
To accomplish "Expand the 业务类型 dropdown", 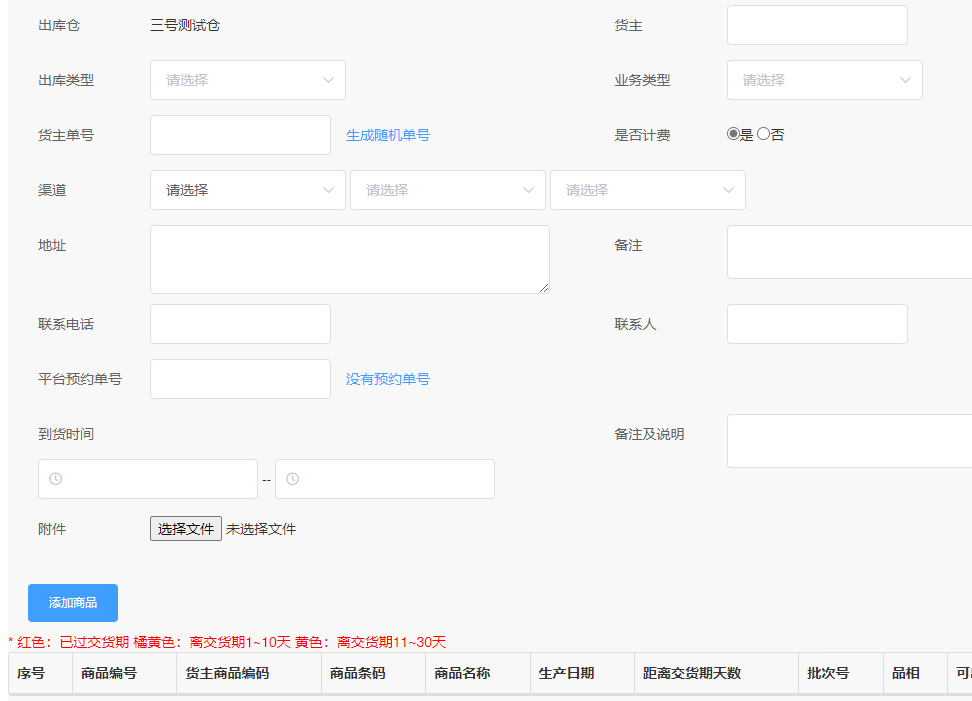I will click(x=824, y=80).
